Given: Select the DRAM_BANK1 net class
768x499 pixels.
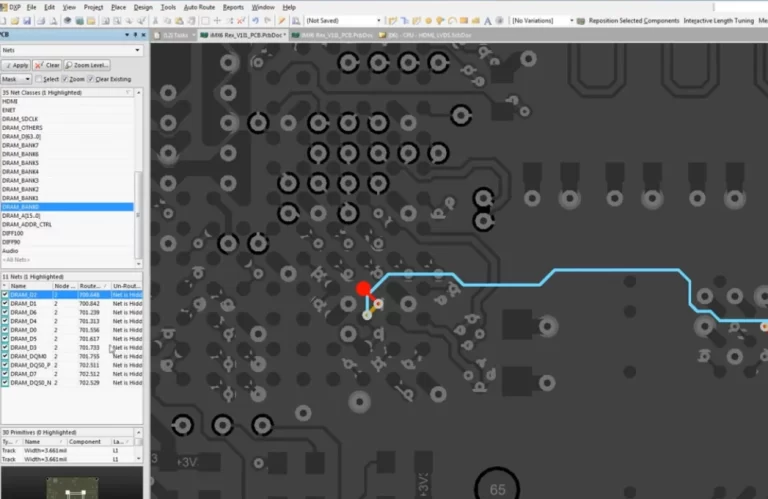Looking at the screenshot, I should [x=67, y=198].
